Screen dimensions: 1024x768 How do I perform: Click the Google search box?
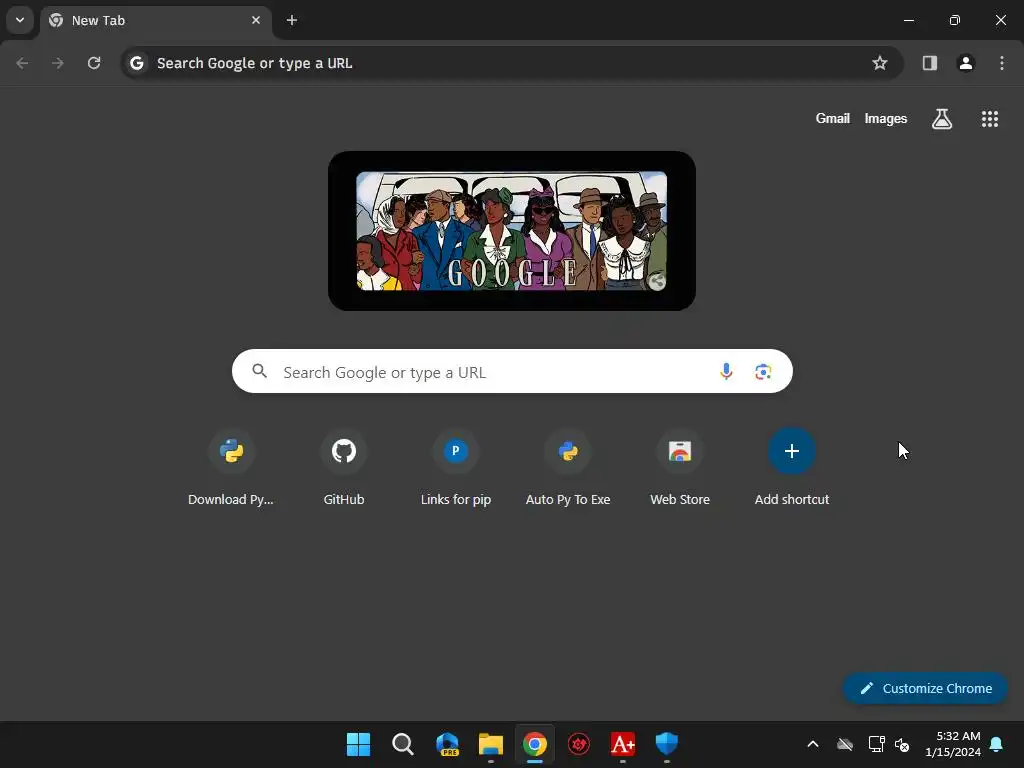coord(512,372)
